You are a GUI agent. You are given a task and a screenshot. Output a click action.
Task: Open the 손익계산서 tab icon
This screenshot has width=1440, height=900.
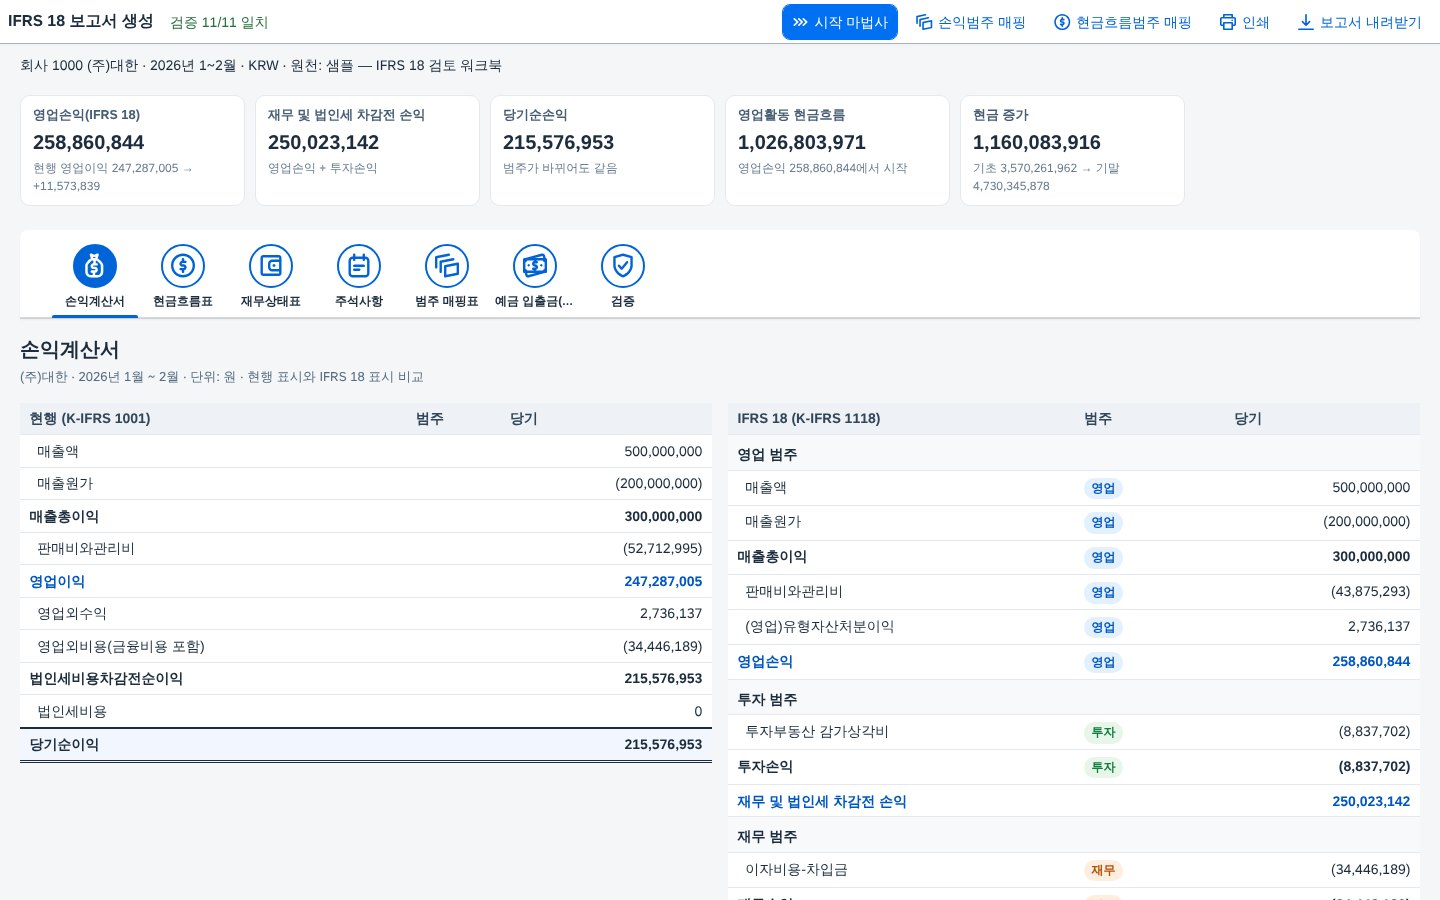(95, 266)
